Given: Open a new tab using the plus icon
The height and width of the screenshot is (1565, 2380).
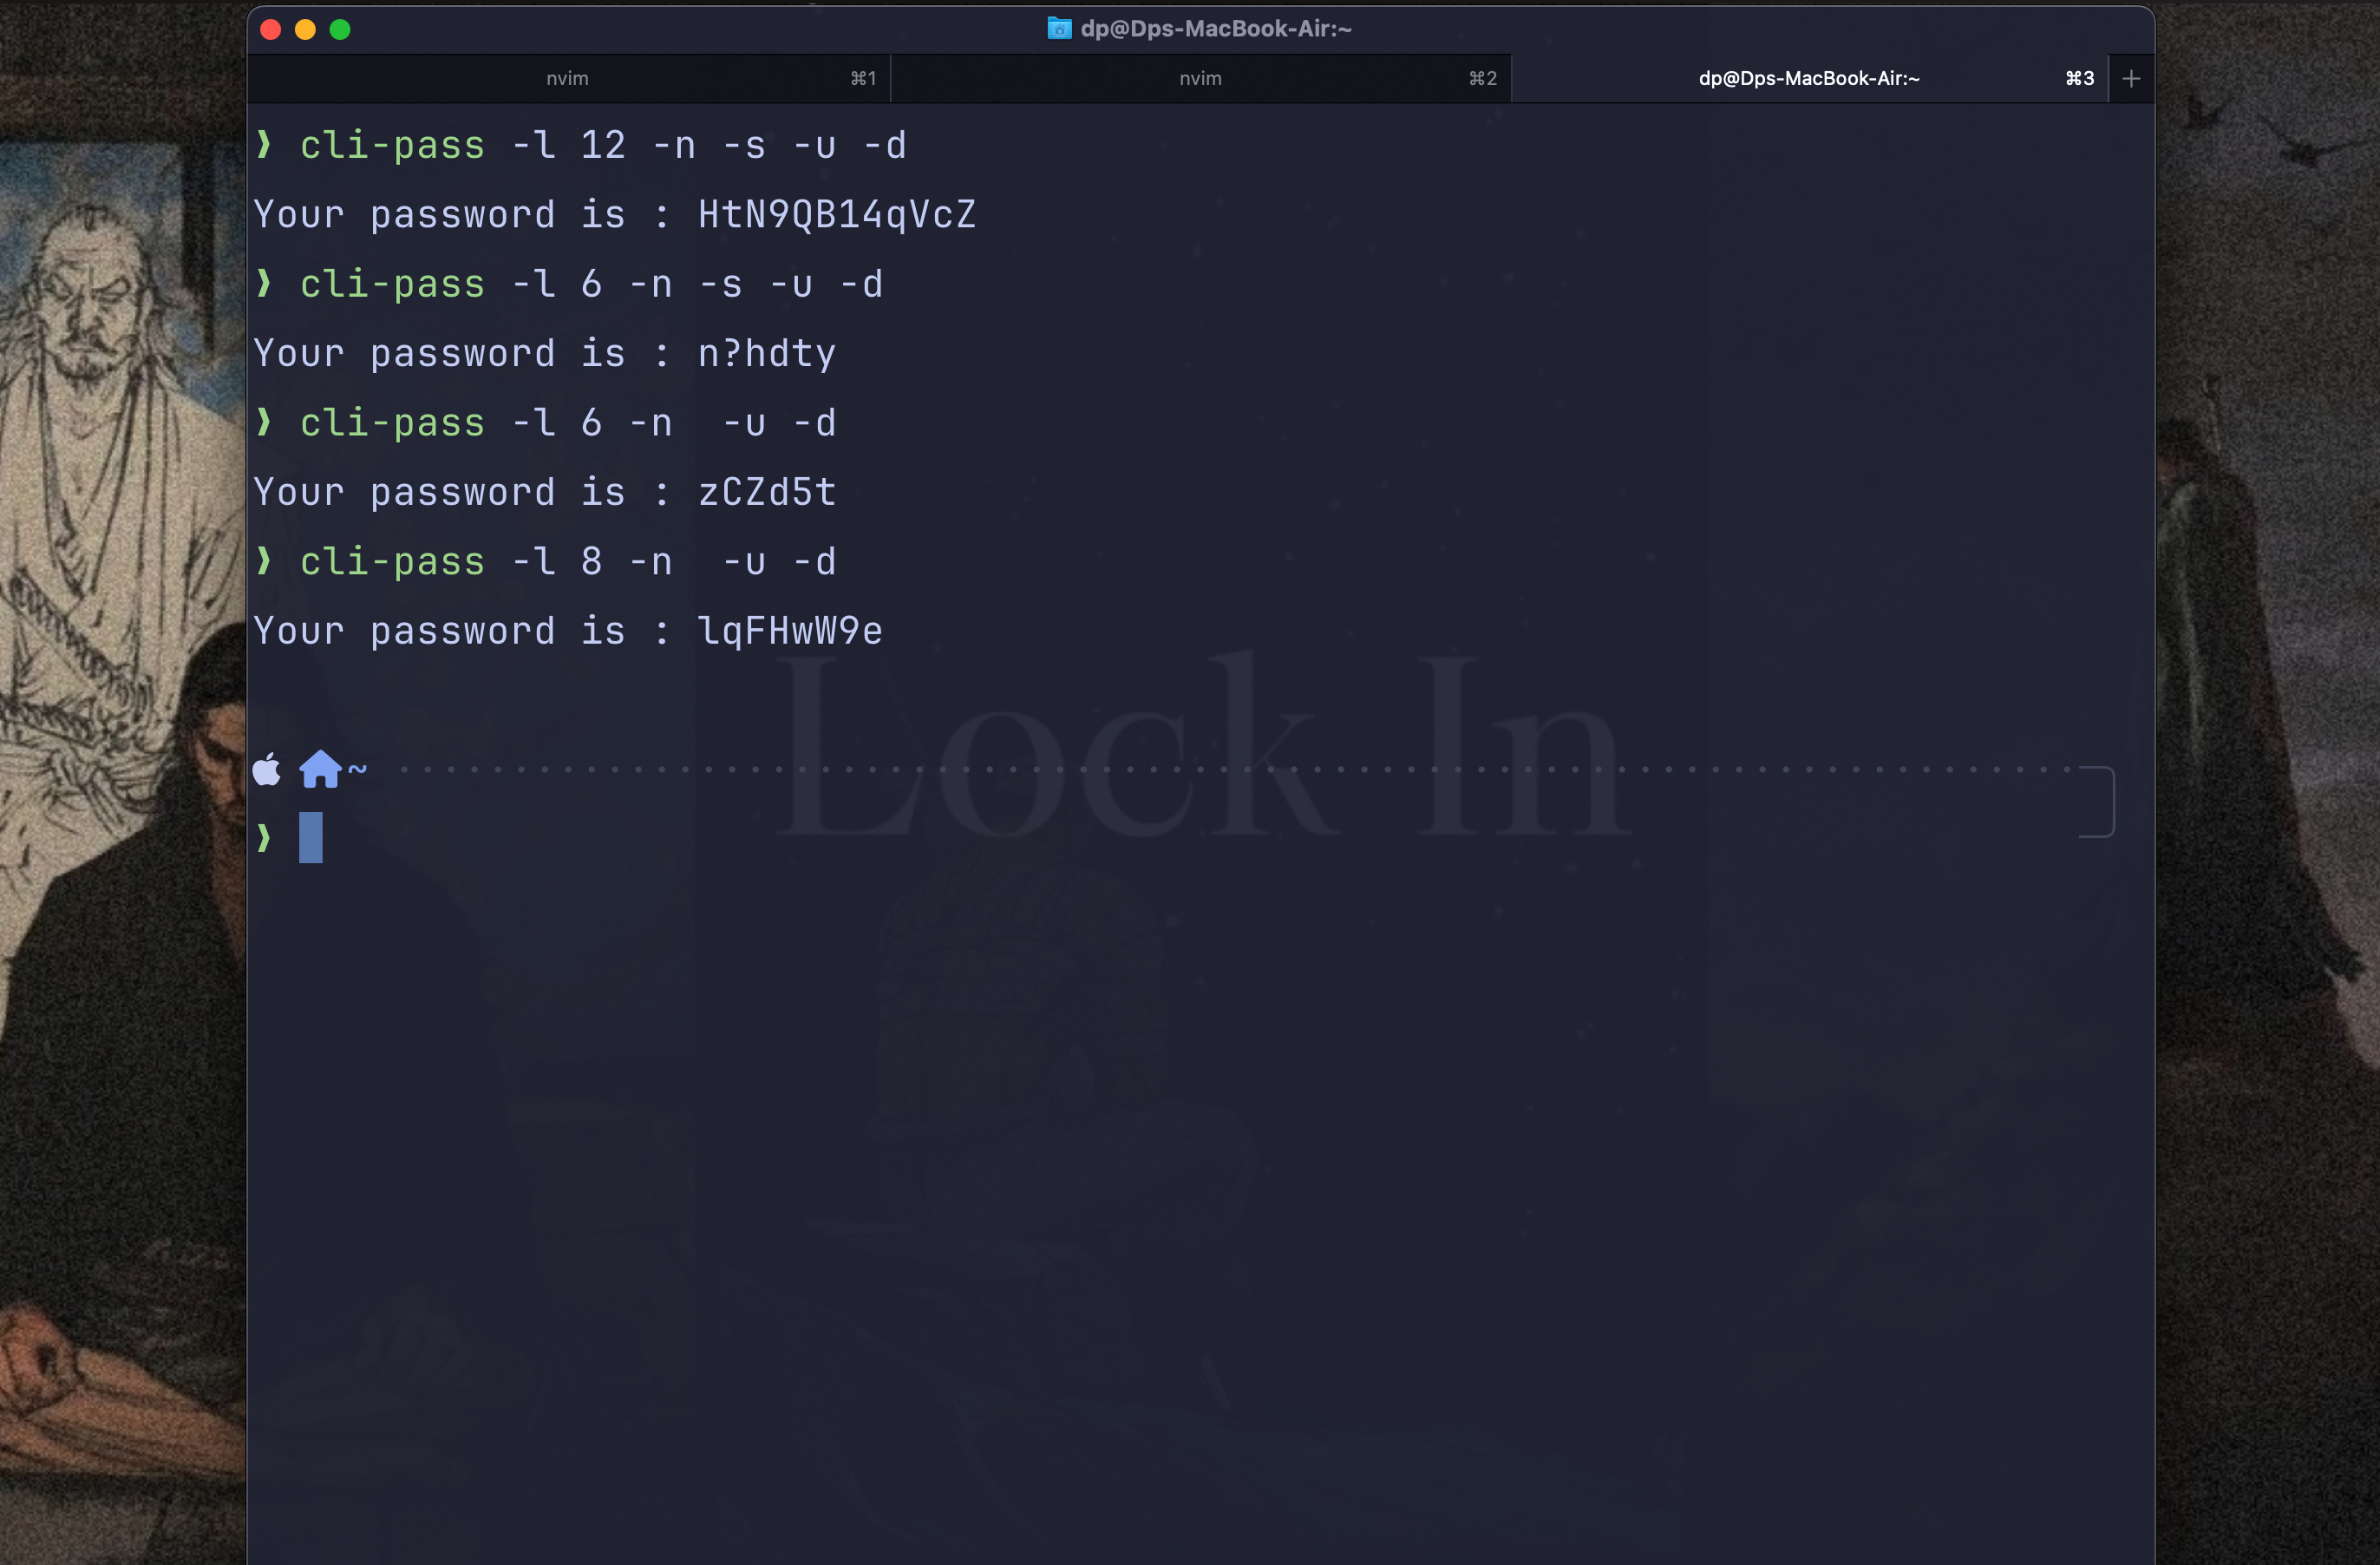Looking at the screenshot, I should 2130,78.
